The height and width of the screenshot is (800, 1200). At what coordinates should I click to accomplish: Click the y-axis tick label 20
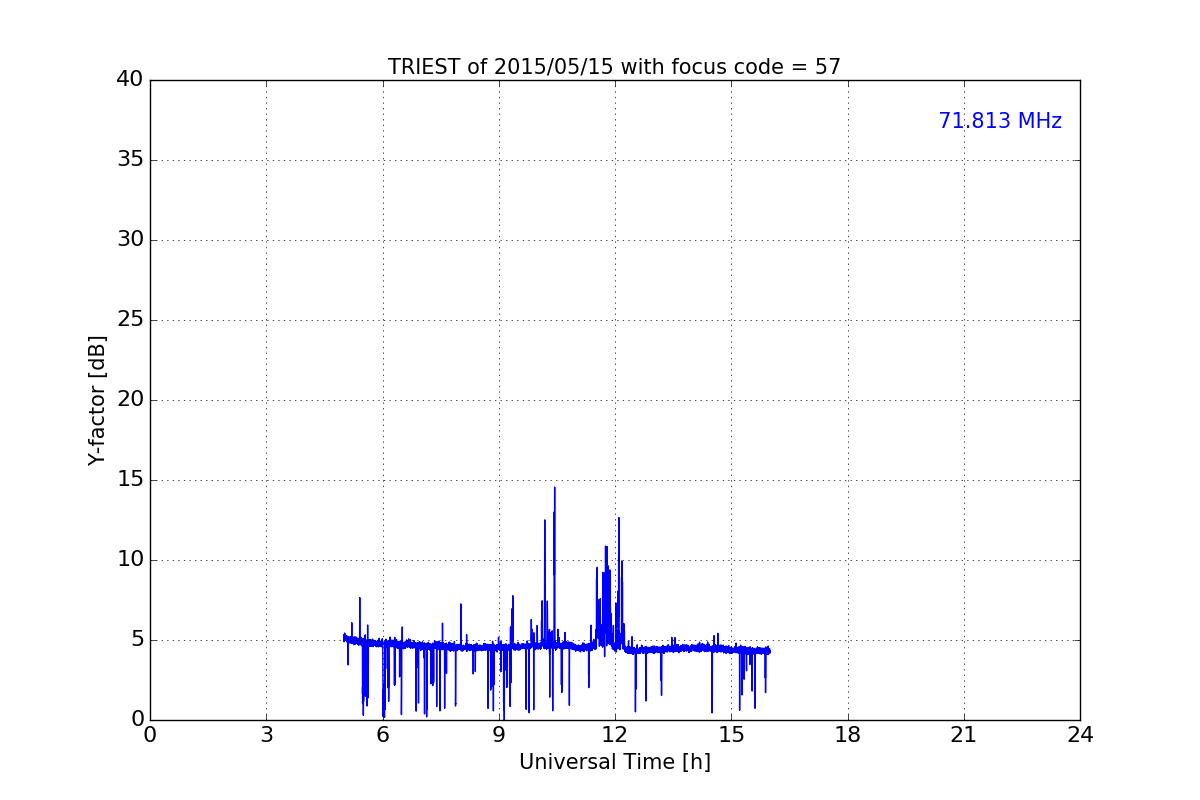pos(130,400)
